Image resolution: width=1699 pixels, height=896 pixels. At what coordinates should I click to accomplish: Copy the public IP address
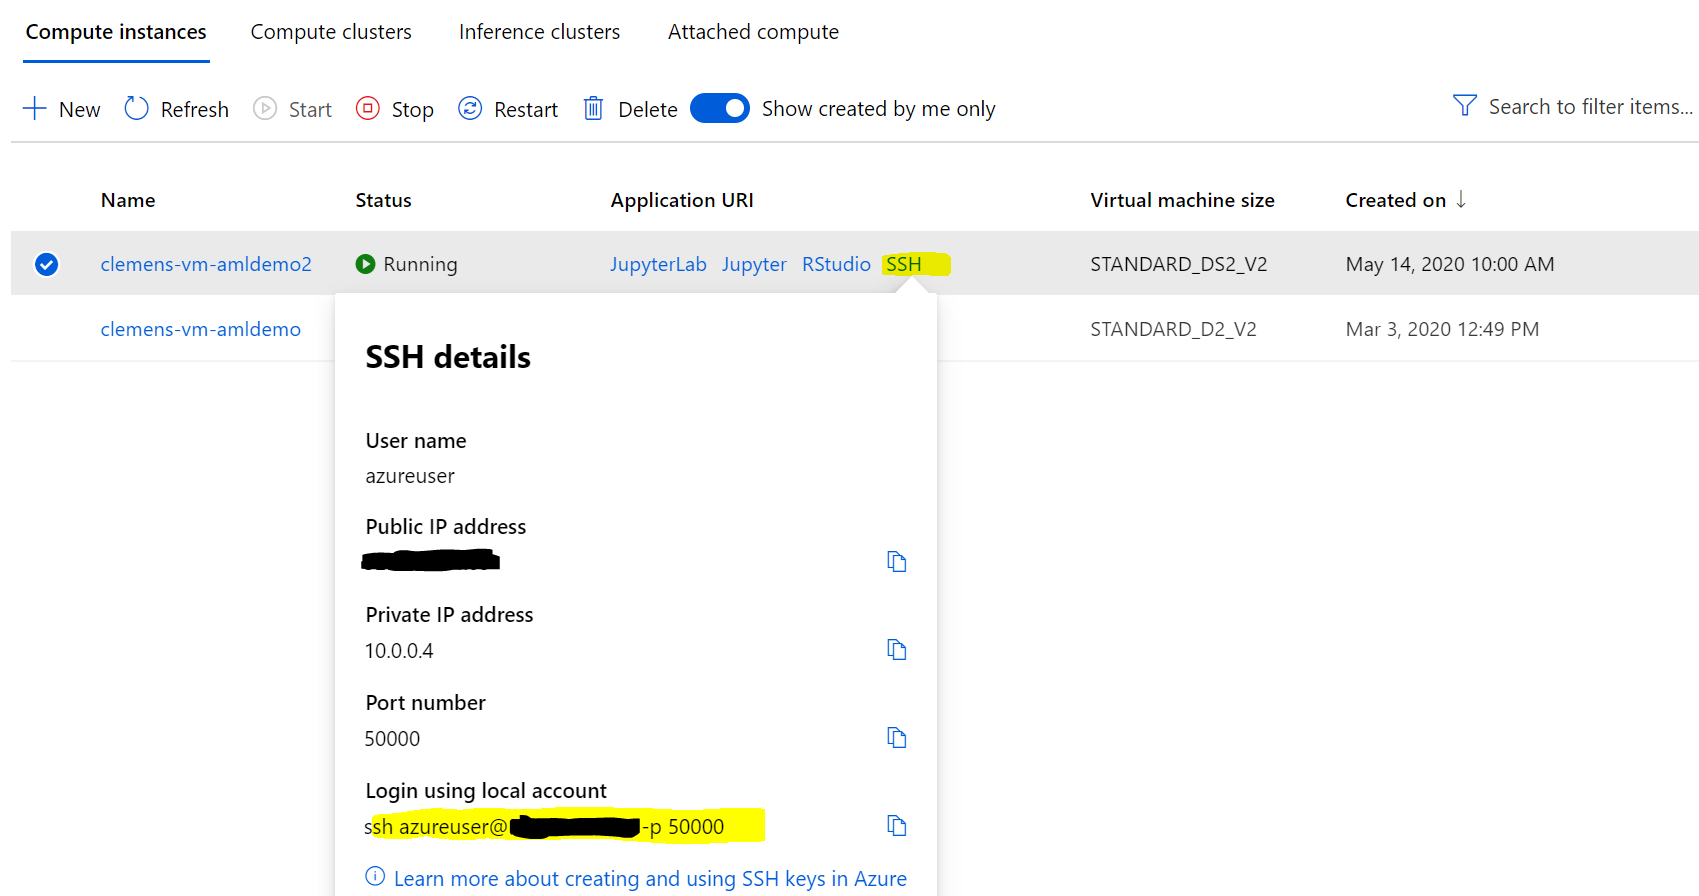coord(897,562)
